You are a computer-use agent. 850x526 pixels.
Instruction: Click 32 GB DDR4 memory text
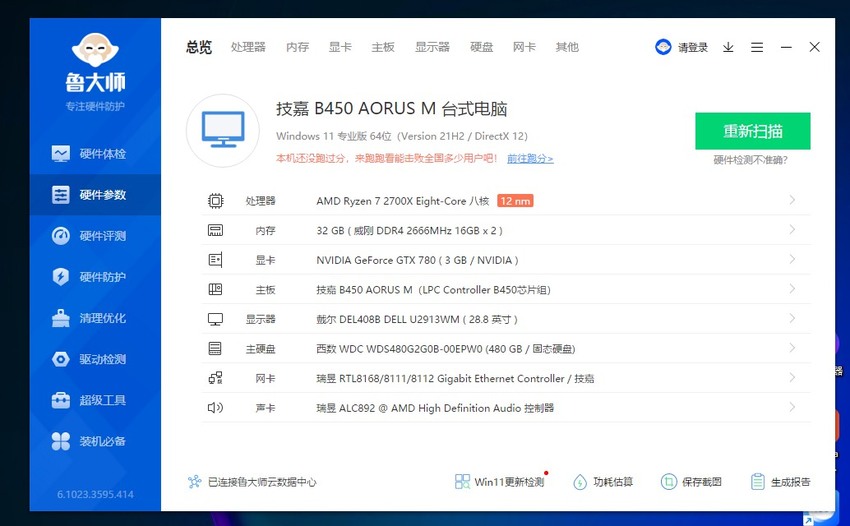(409, 230)
